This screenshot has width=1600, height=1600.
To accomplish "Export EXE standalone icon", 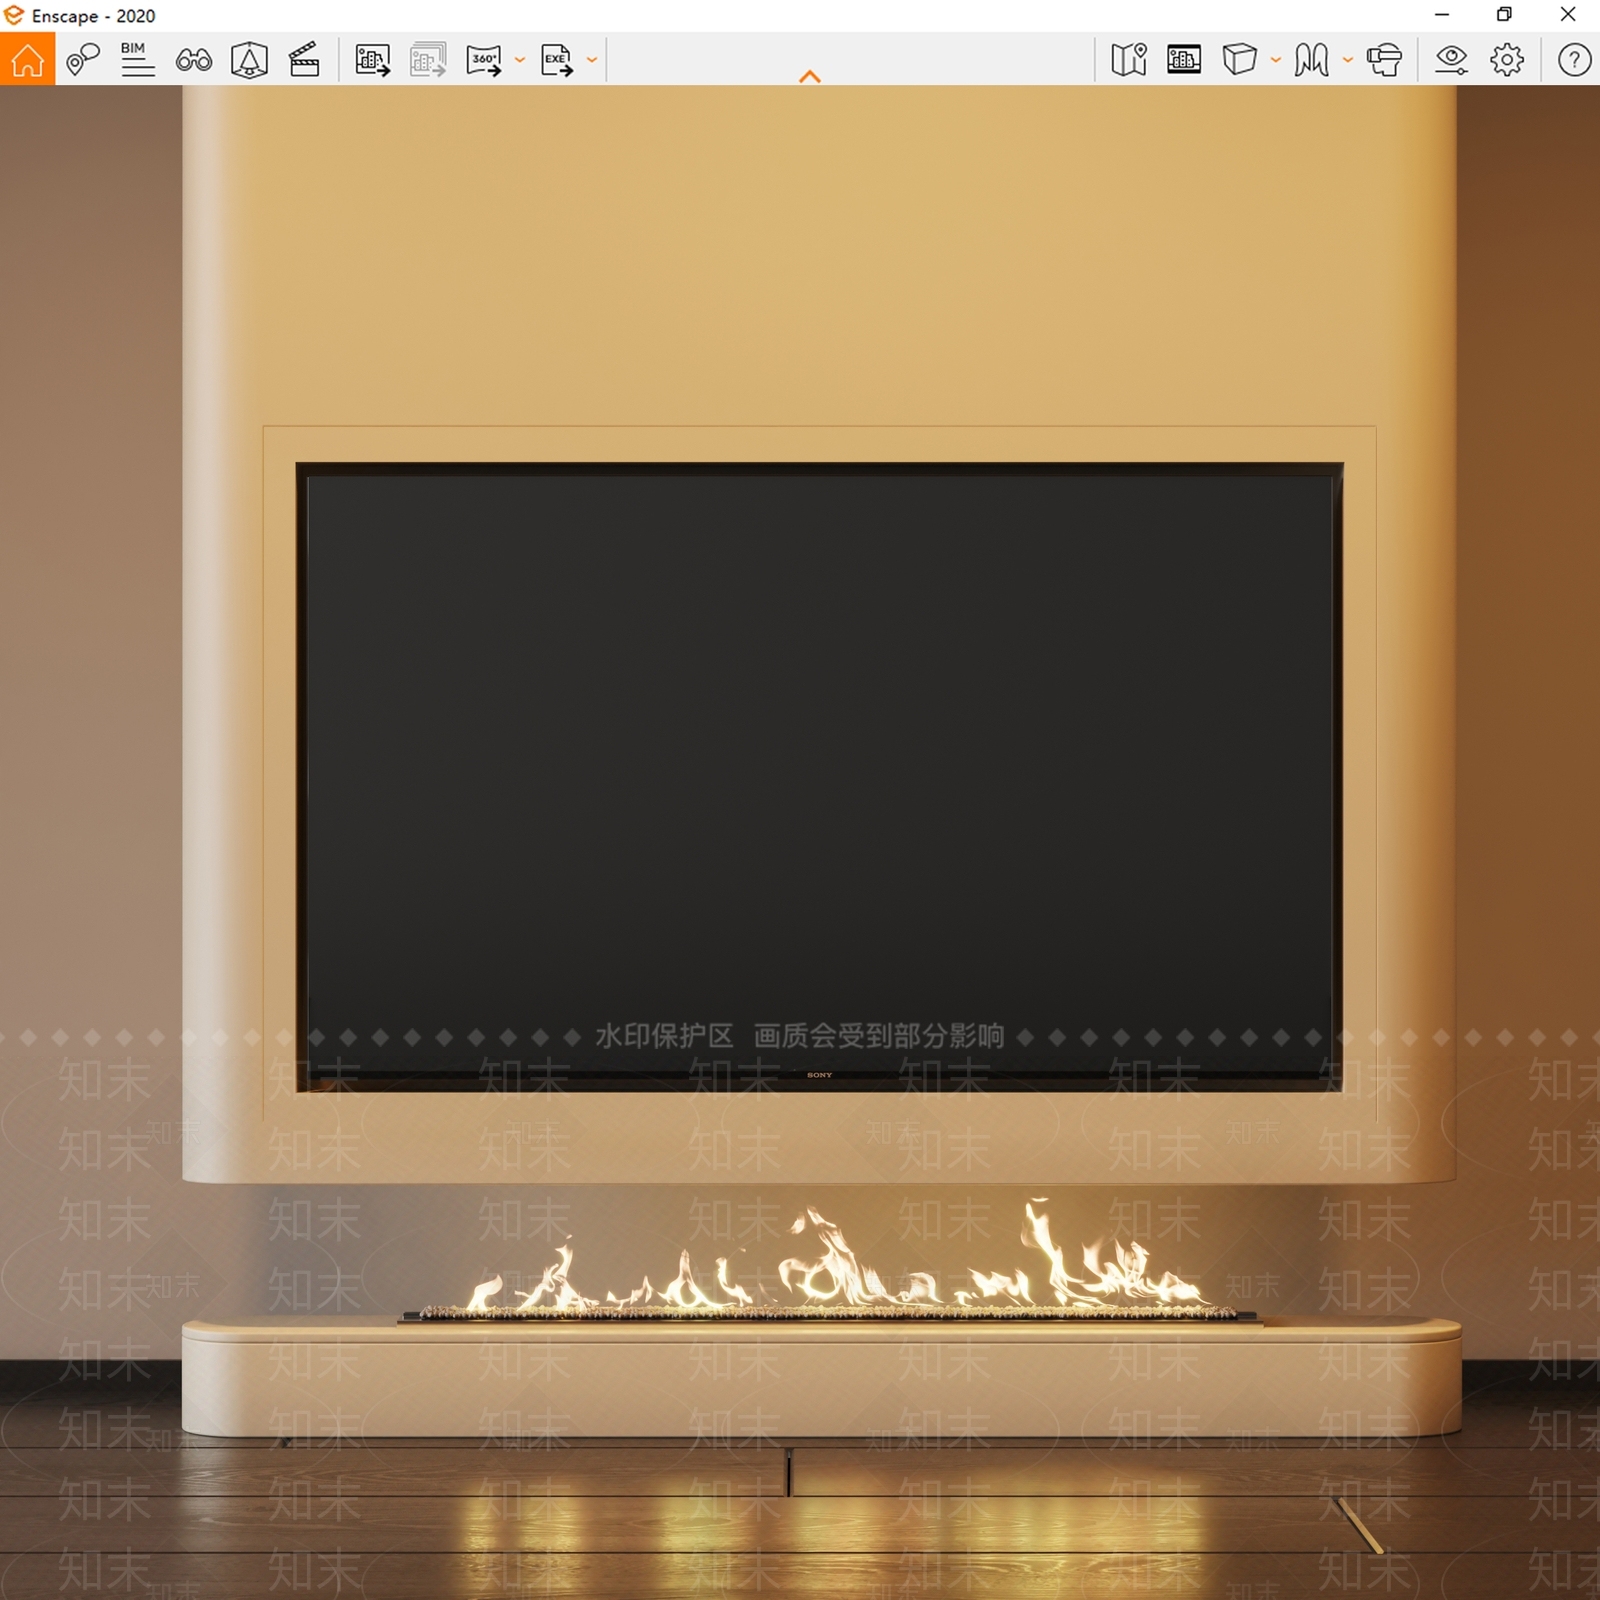I will pyautogui.click(x=557, y=60).
